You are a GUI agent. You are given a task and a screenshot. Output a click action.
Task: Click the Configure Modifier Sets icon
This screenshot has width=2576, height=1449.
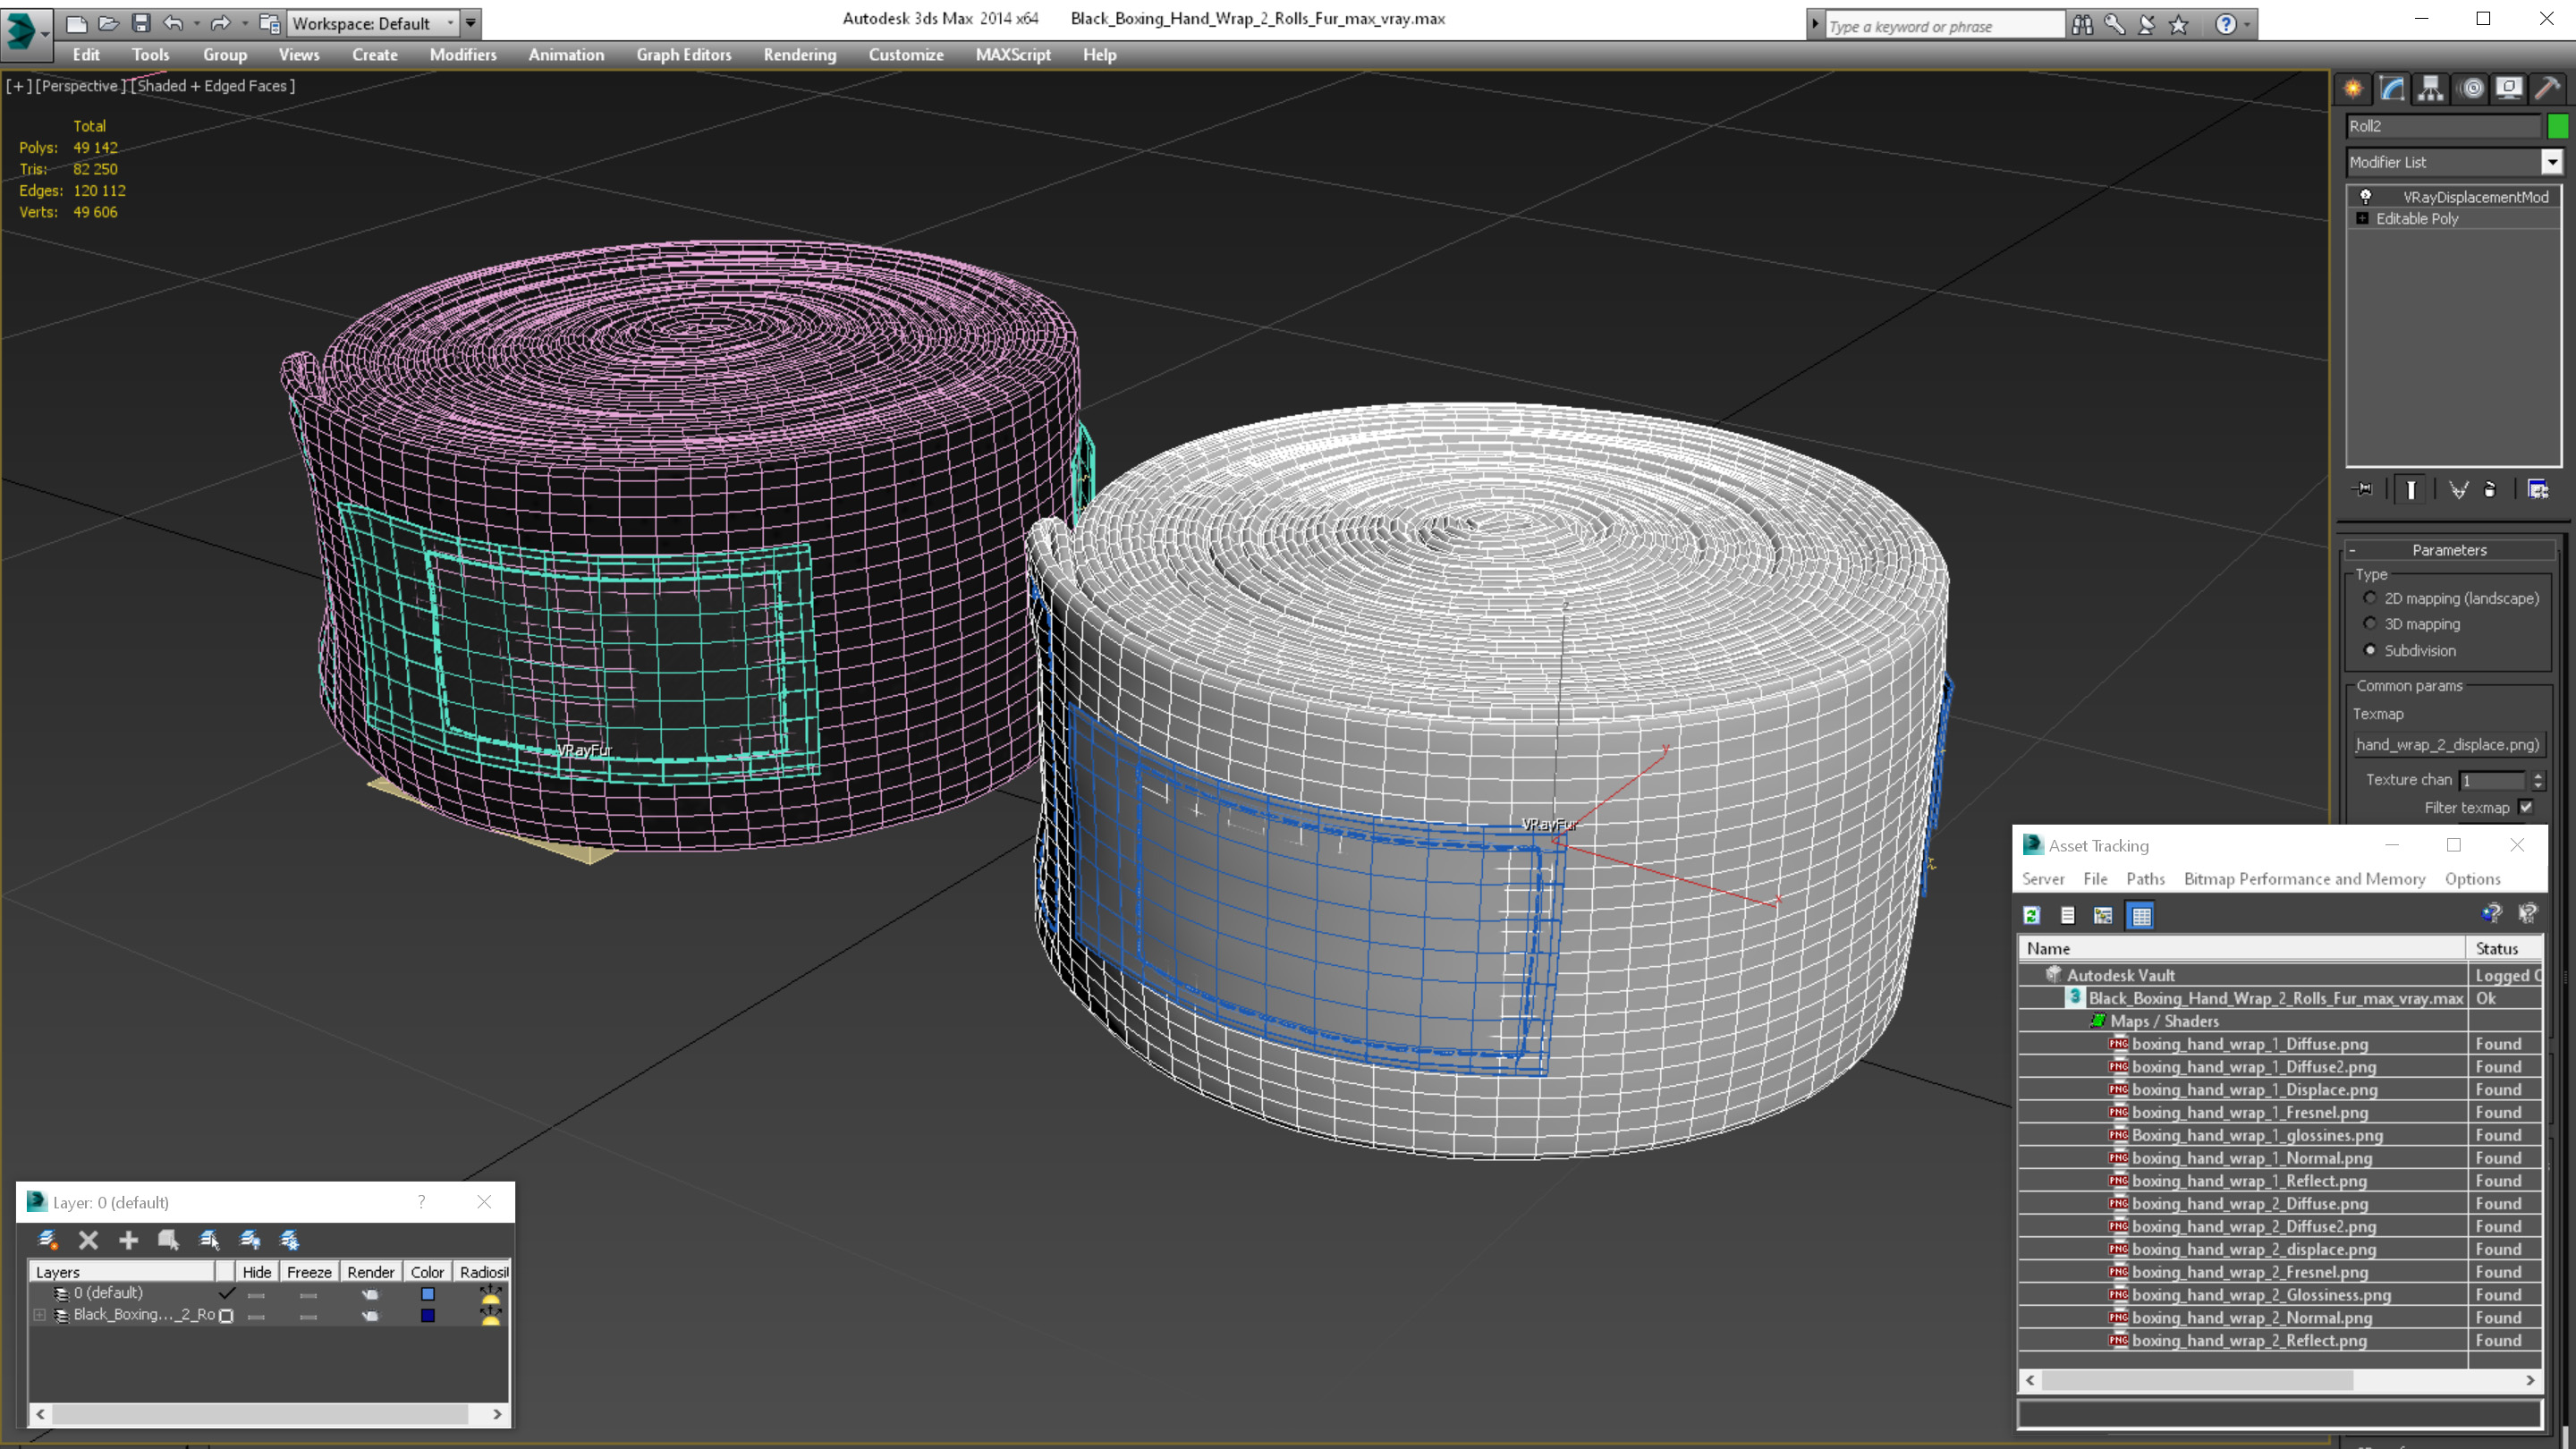pyautogui.click(x=2538, y=489)
